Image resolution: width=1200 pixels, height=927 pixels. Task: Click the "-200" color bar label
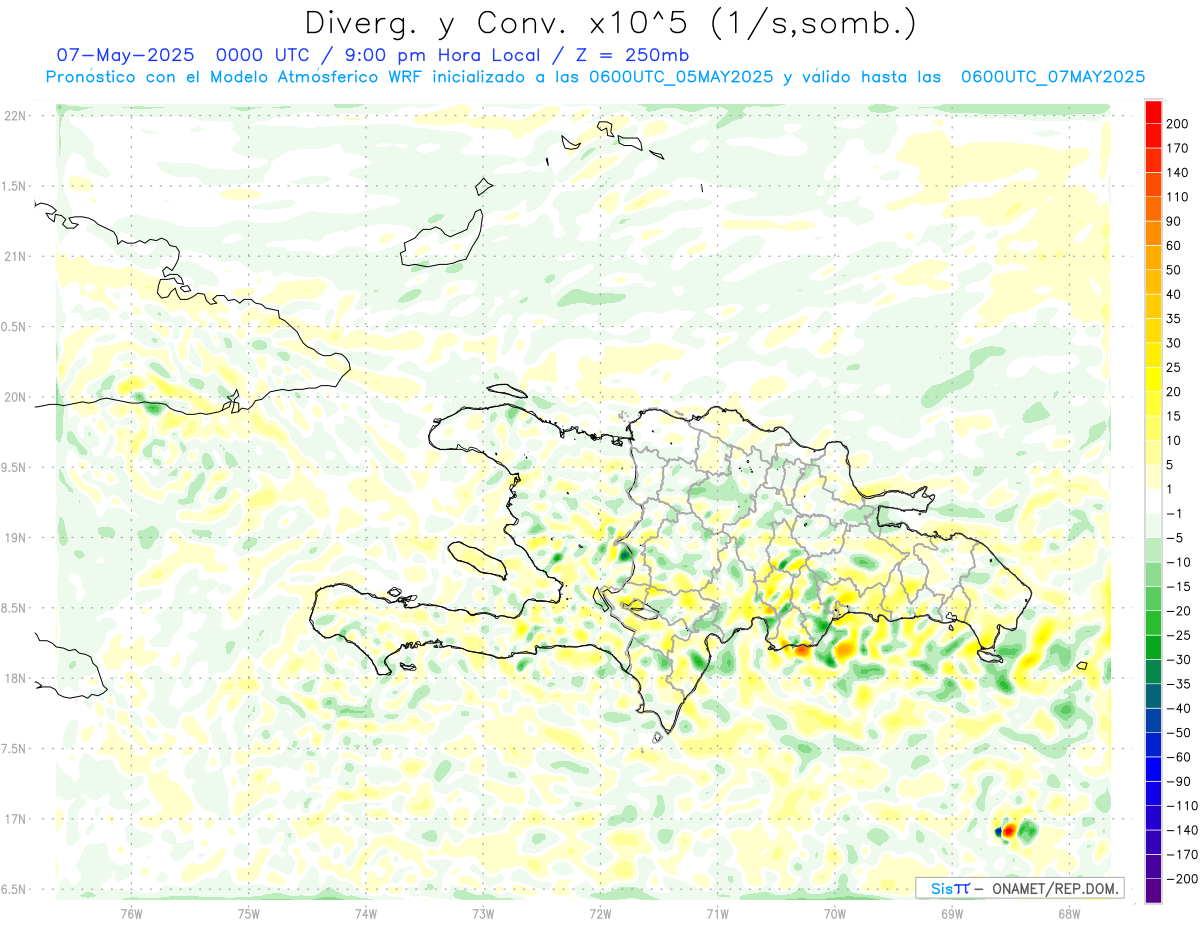tap(1181, 879)
